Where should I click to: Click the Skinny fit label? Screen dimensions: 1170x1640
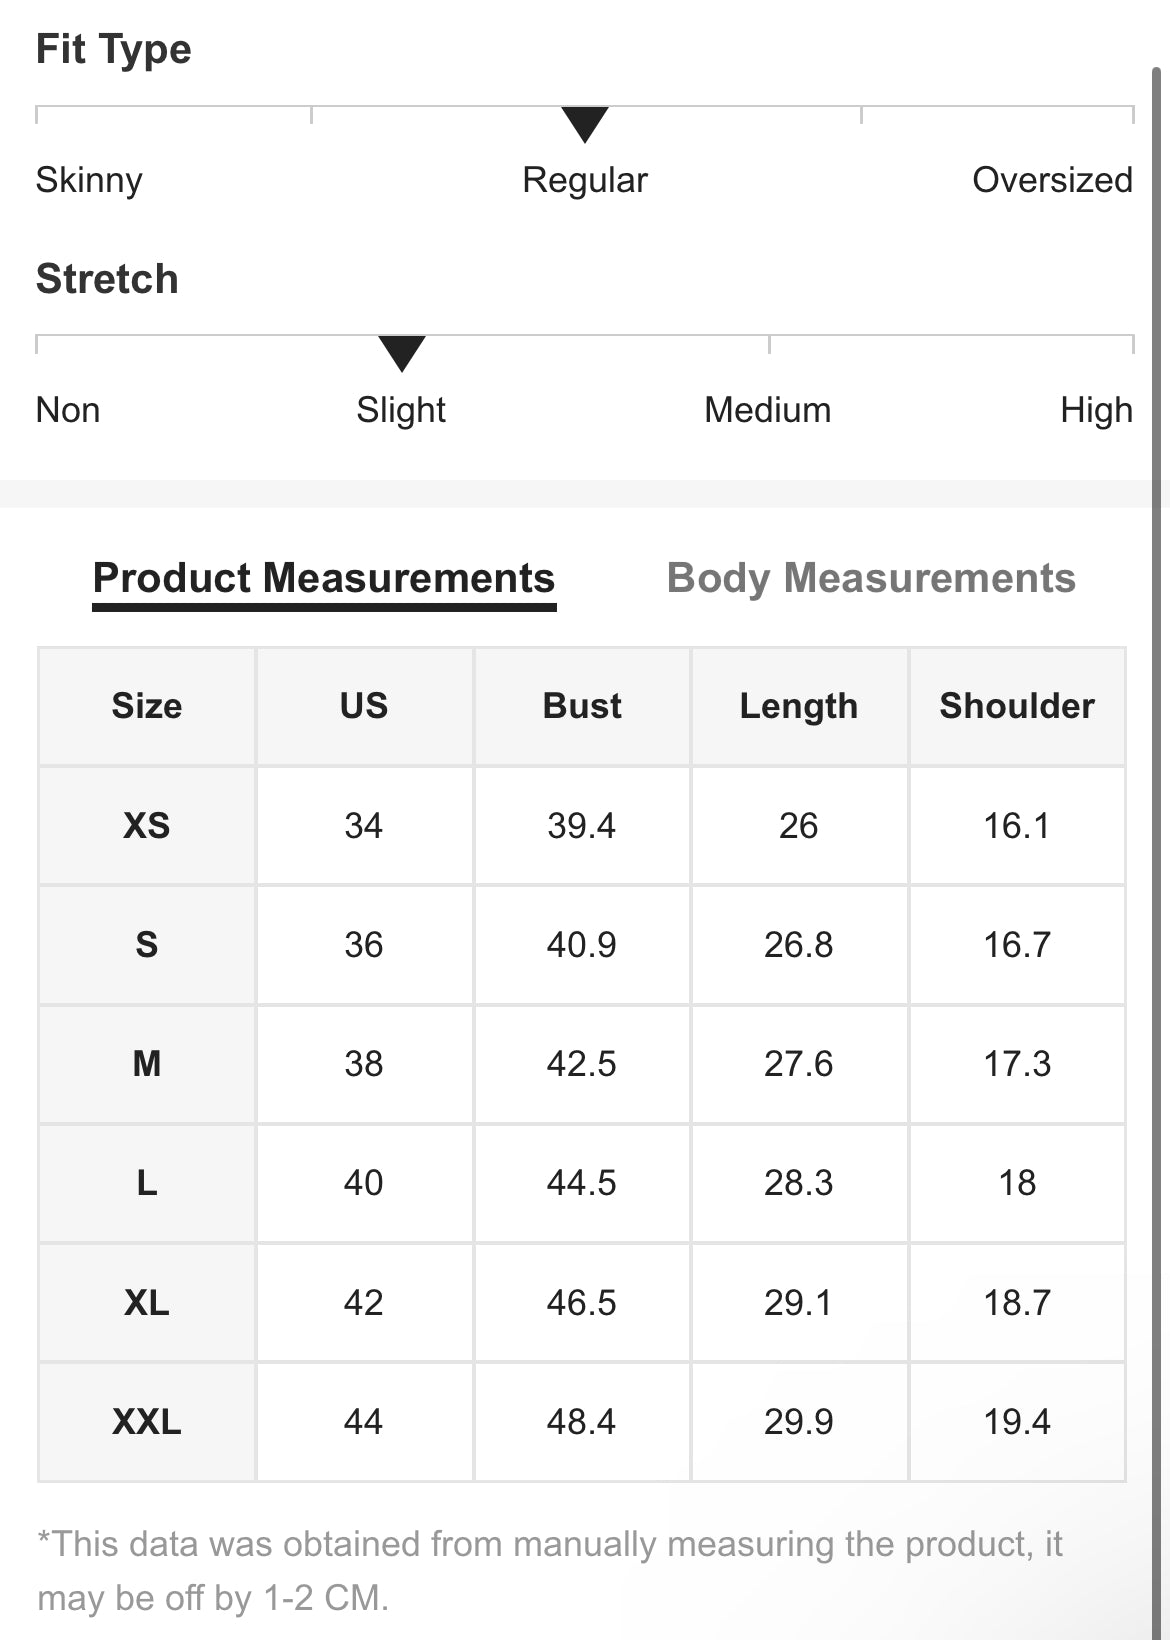(89, 180)
